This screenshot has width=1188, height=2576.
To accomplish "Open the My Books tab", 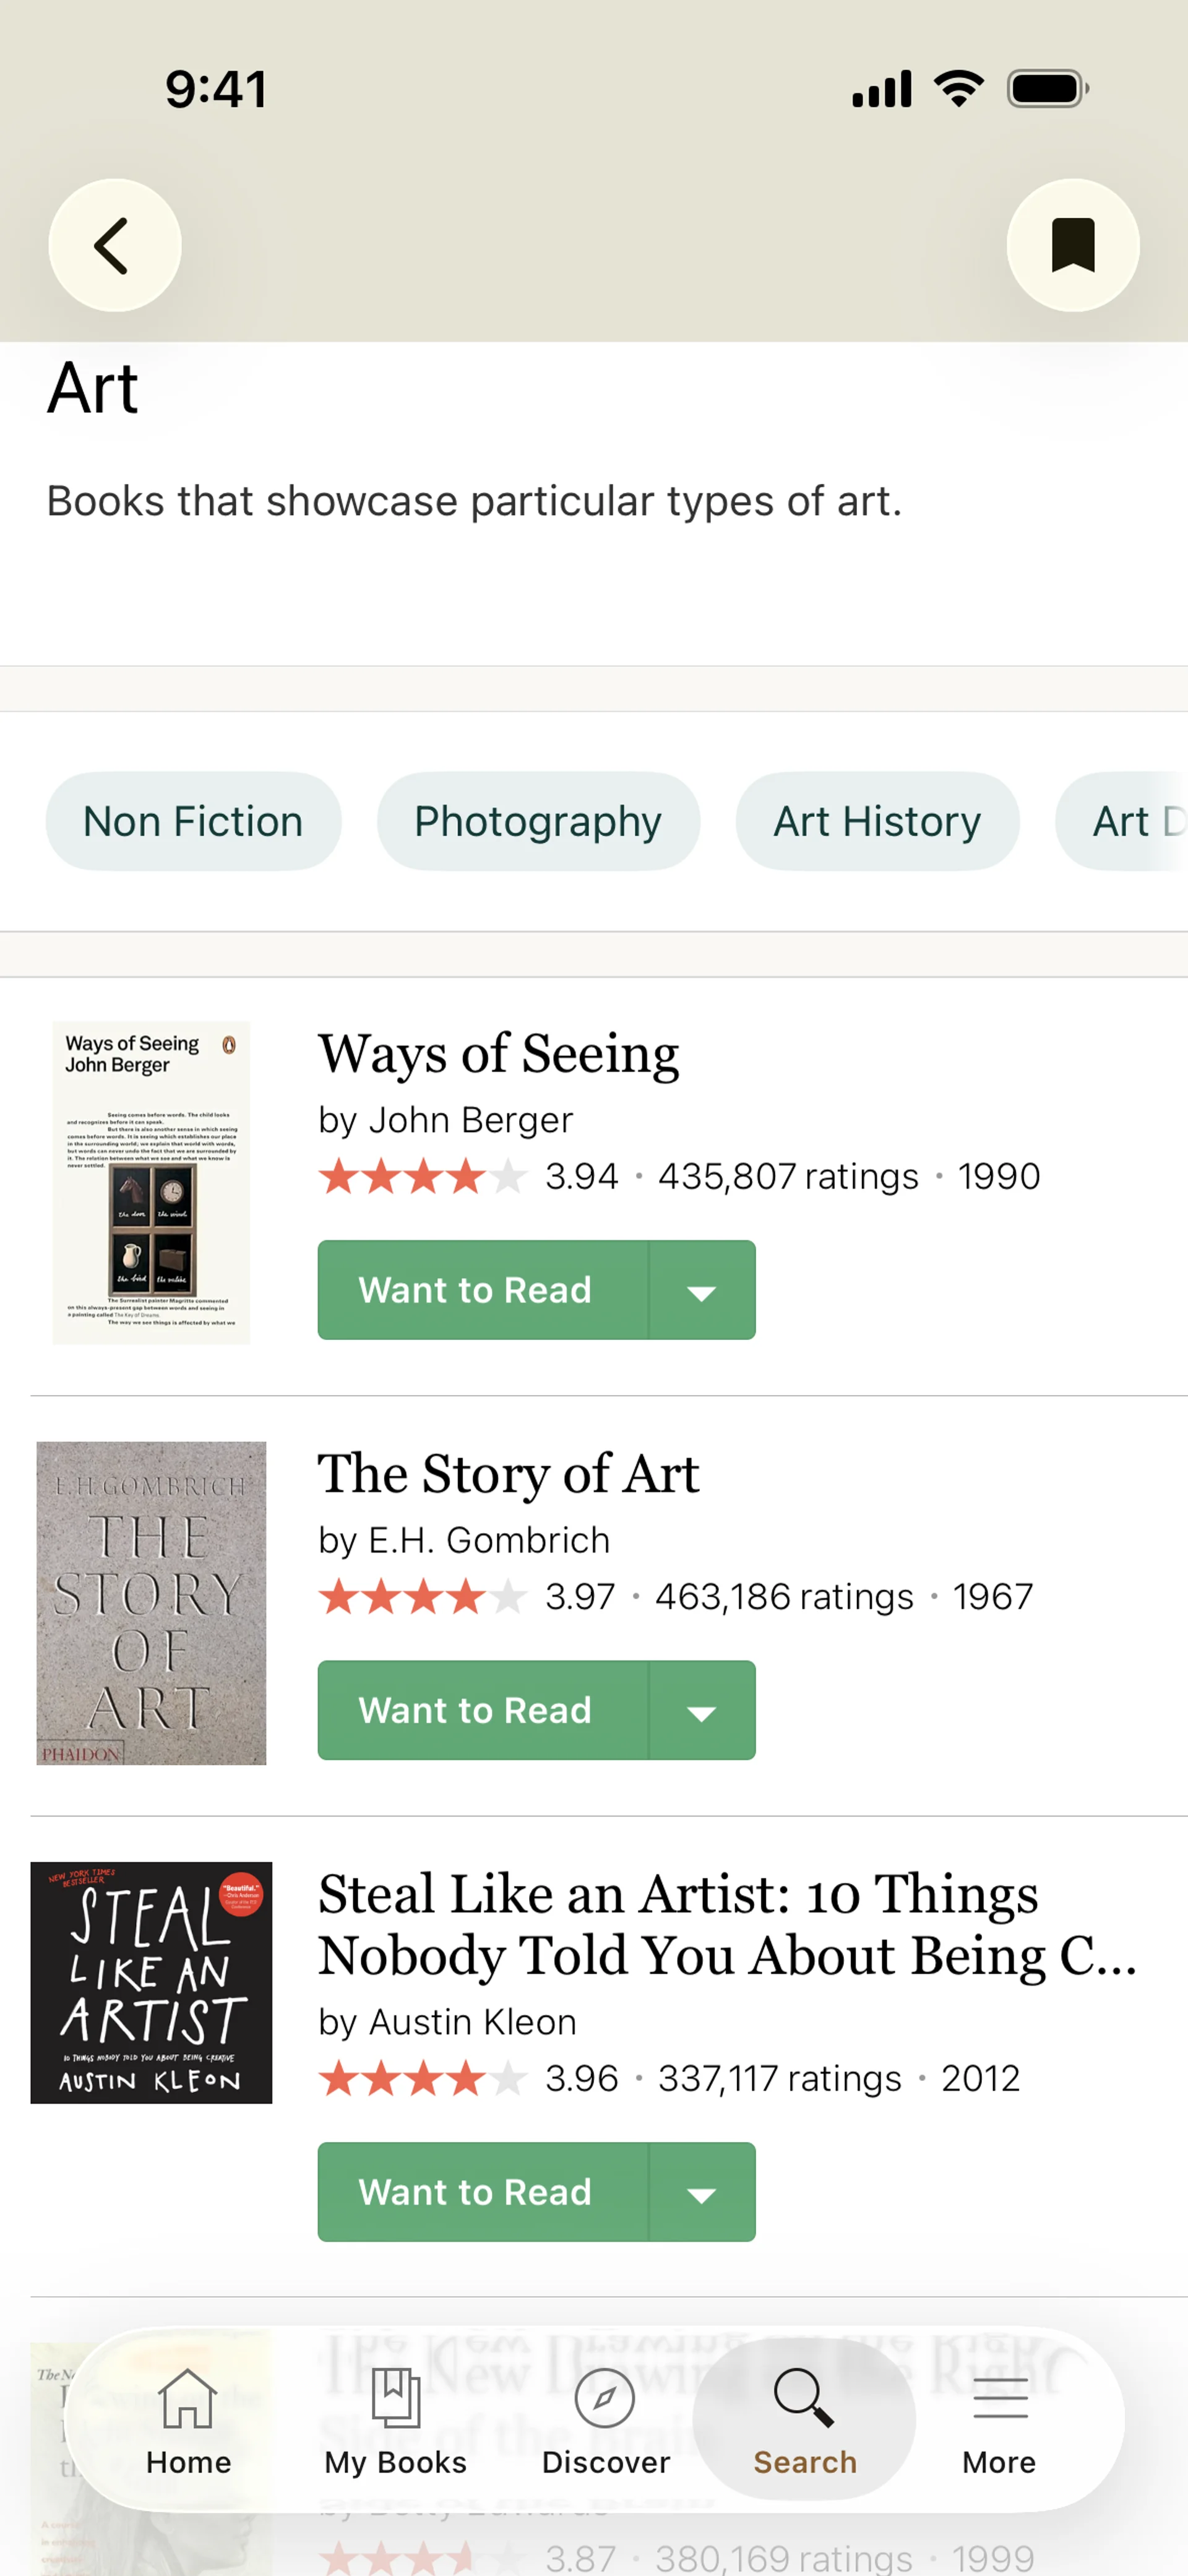I will pos(395,2420).
